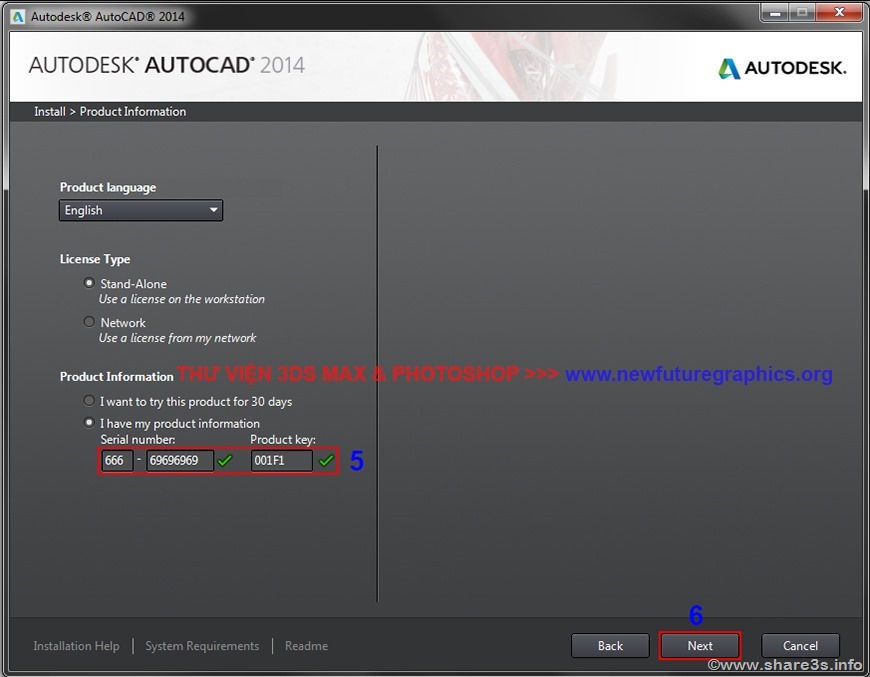Viewport: 870px width, 677px height.
Task: Click the AutoCAD icon in title bar
Action: (18, 17)
